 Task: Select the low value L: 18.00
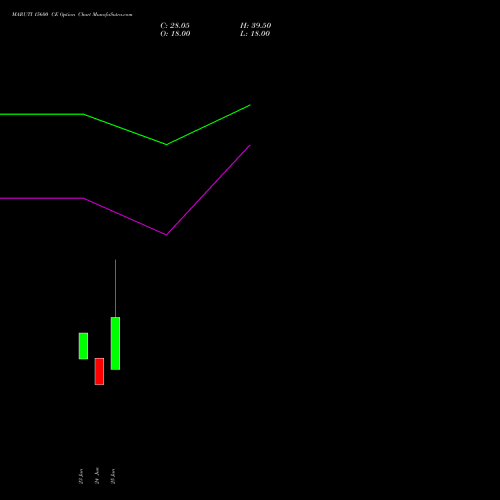click(255, 34)
